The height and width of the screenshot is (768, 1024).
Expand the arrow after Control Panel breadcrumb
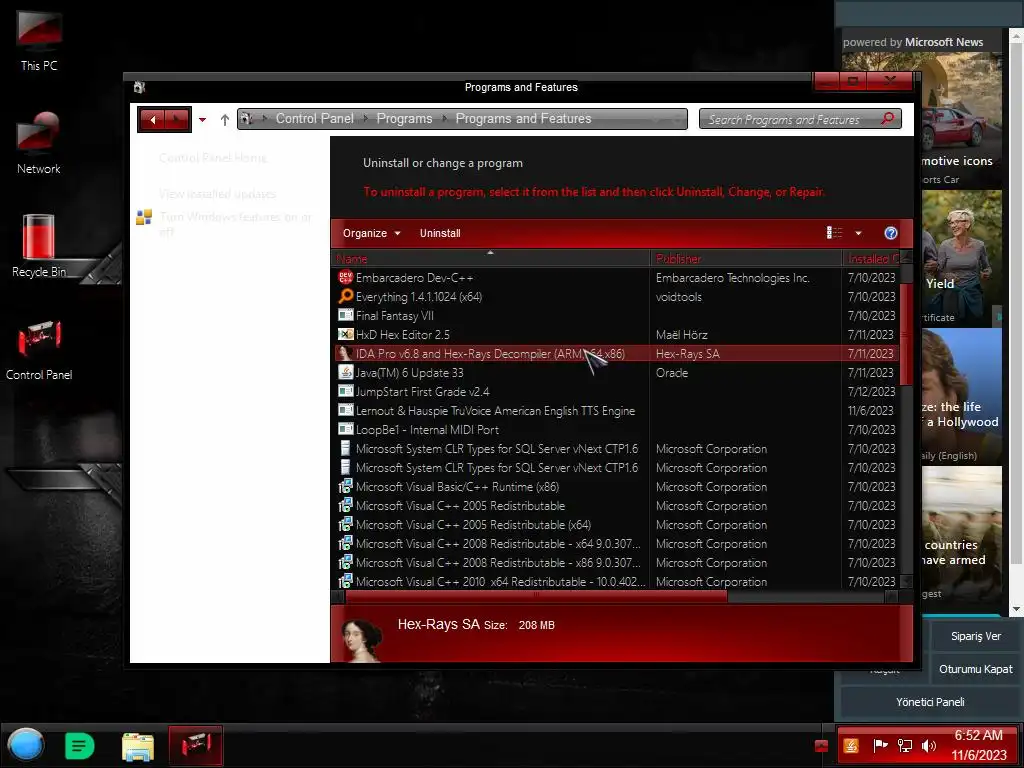[x=365, y=119]
